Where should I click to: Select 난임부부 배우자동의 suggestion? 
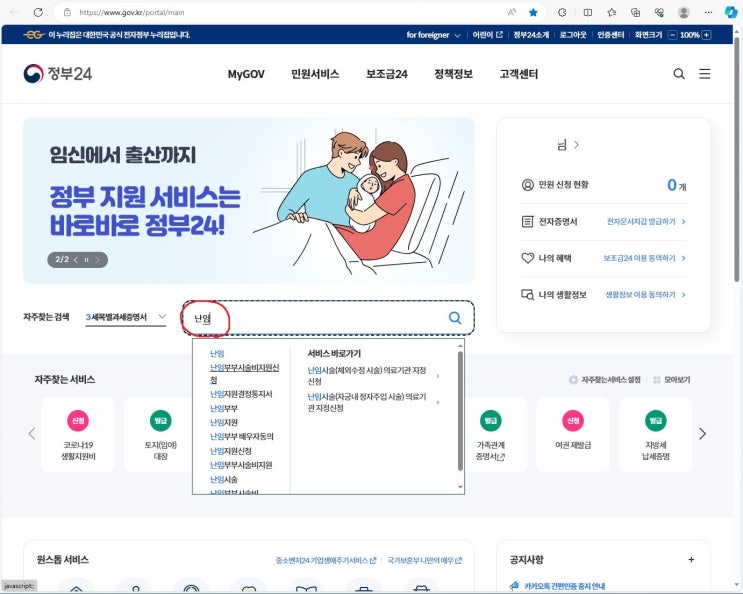242,436
